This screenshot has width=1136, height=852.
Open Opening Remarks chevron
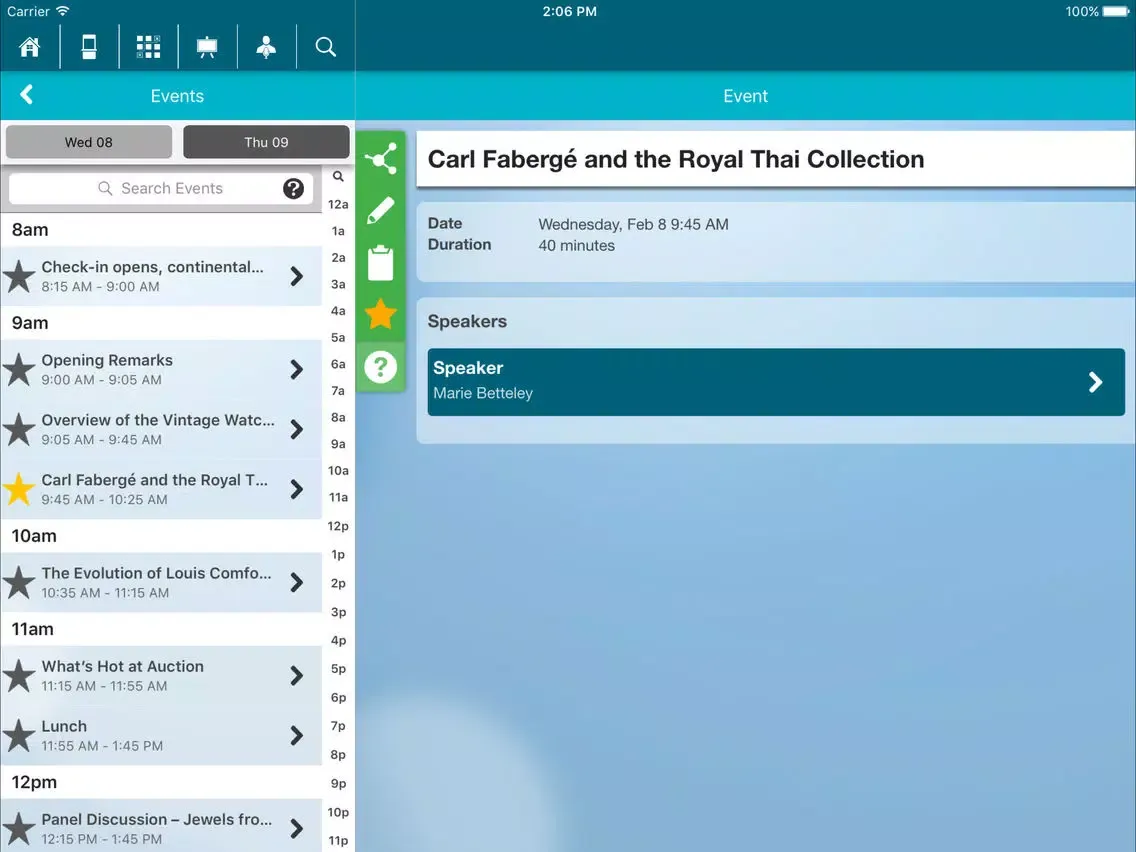click(296, 369)
